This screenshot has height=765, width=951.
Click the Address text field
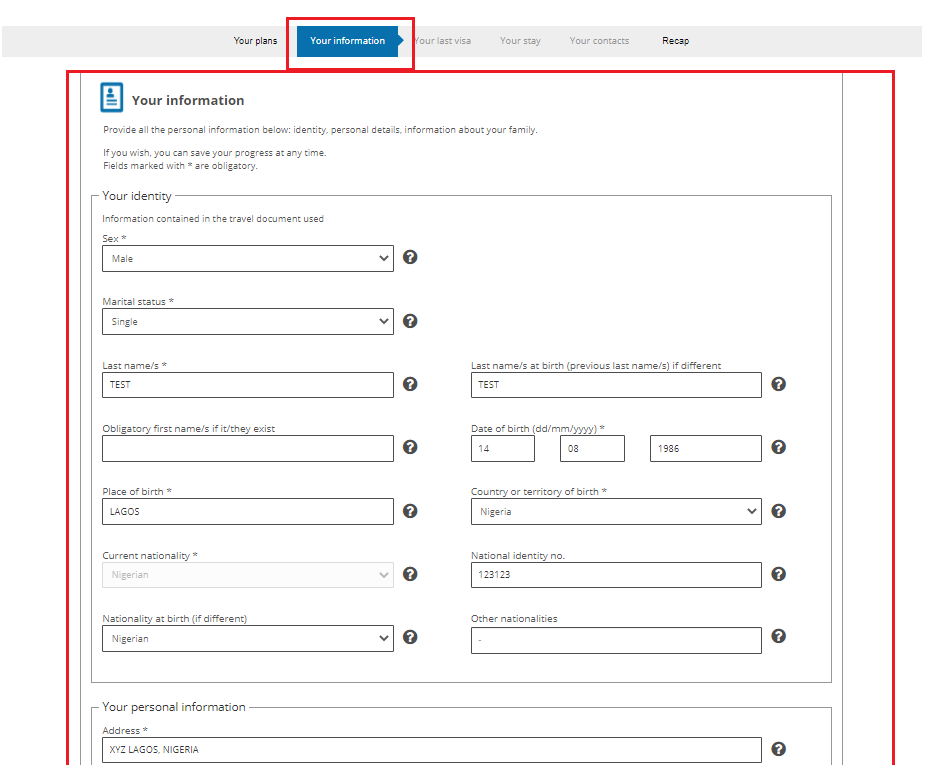click(x=431, y=750)
